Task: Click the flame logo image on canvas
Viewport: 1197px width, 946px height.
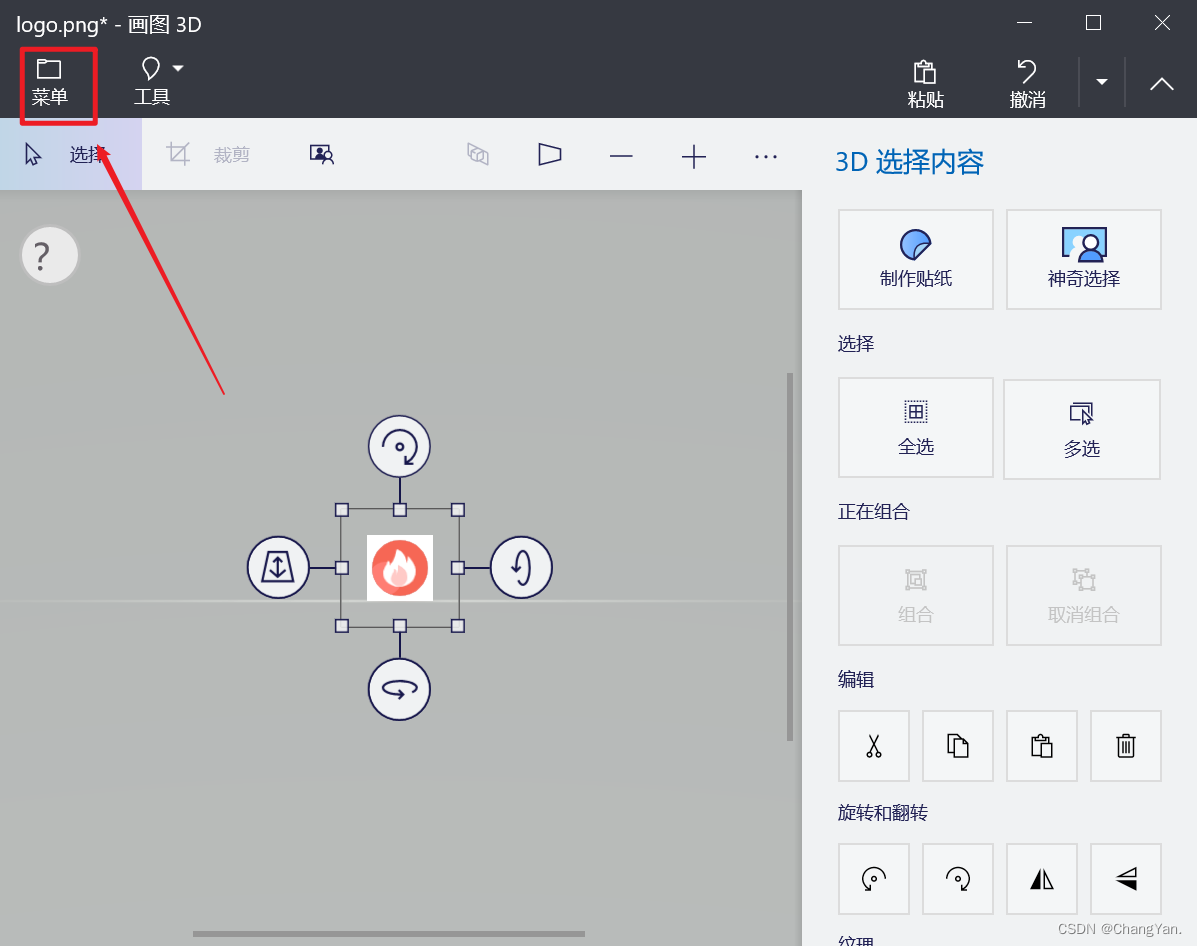Action: click(399, 567)
